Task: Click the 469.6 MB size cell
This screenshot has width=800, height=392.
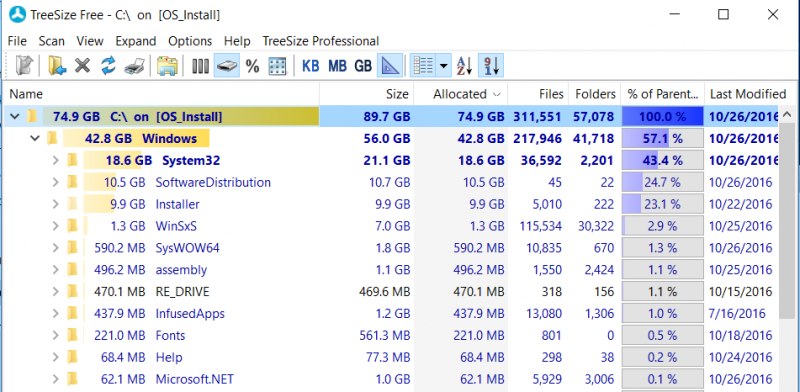Action: [384, 291]
